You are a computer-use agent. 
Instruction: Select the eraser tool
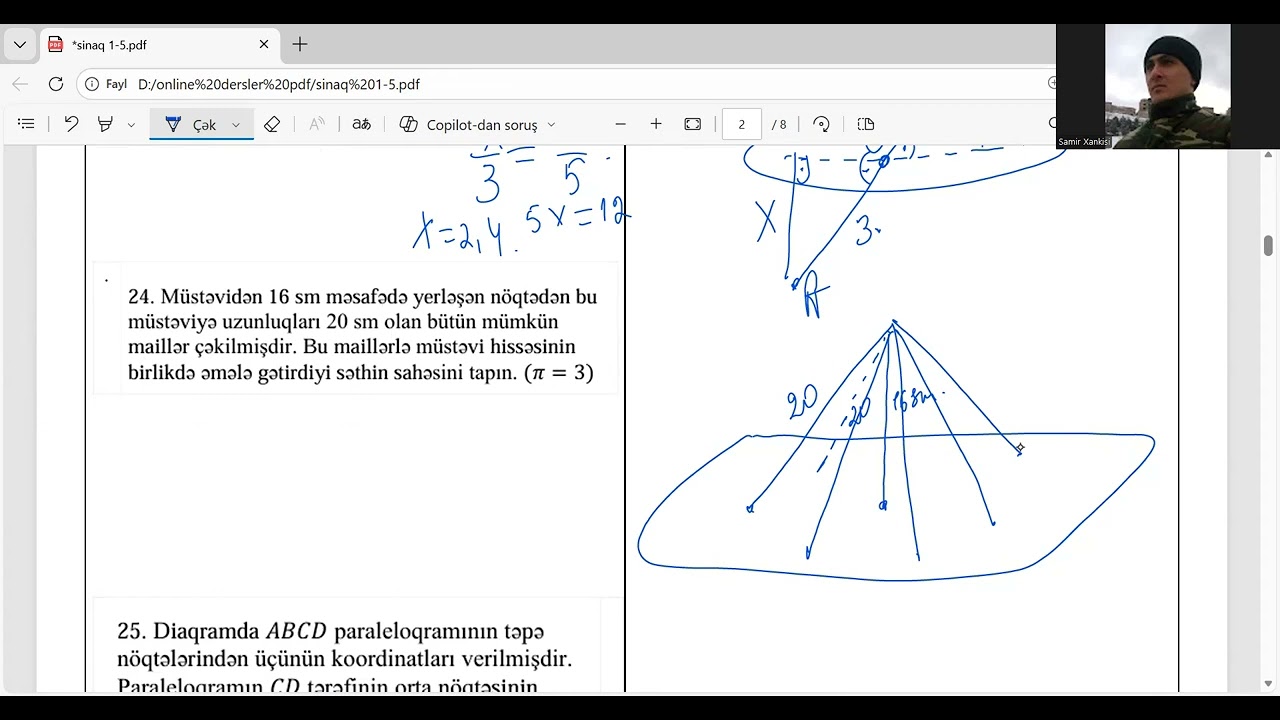272,124
